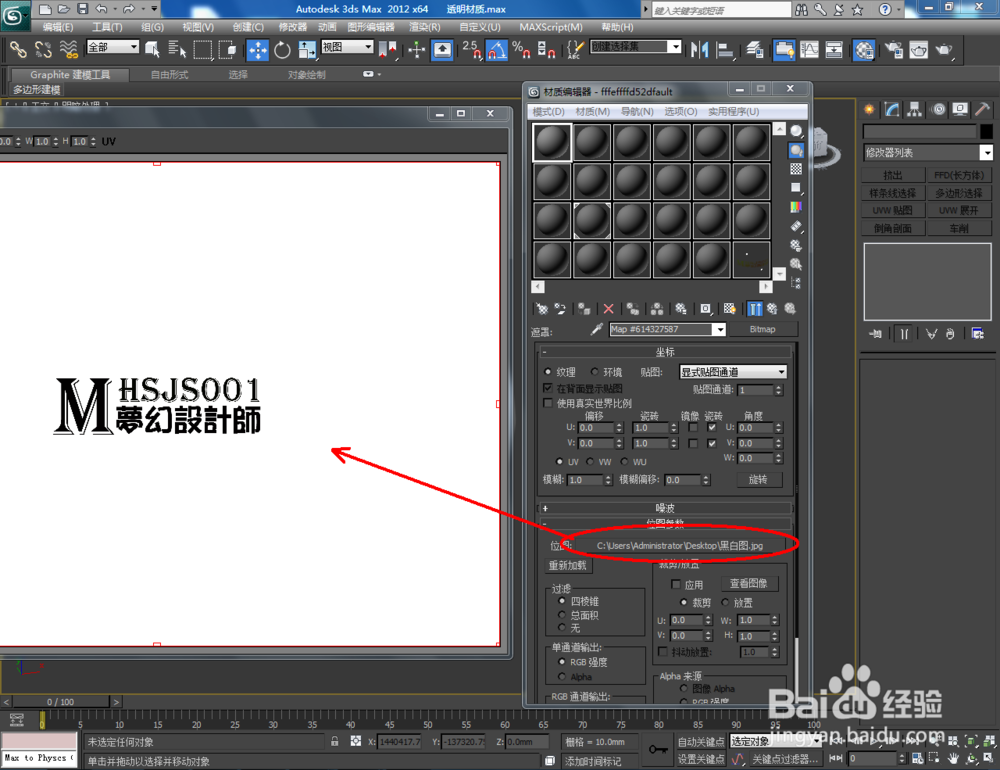Click the Select and Link chain icon
Viewport: 1000px width, 770px height.
coord(17,49)
